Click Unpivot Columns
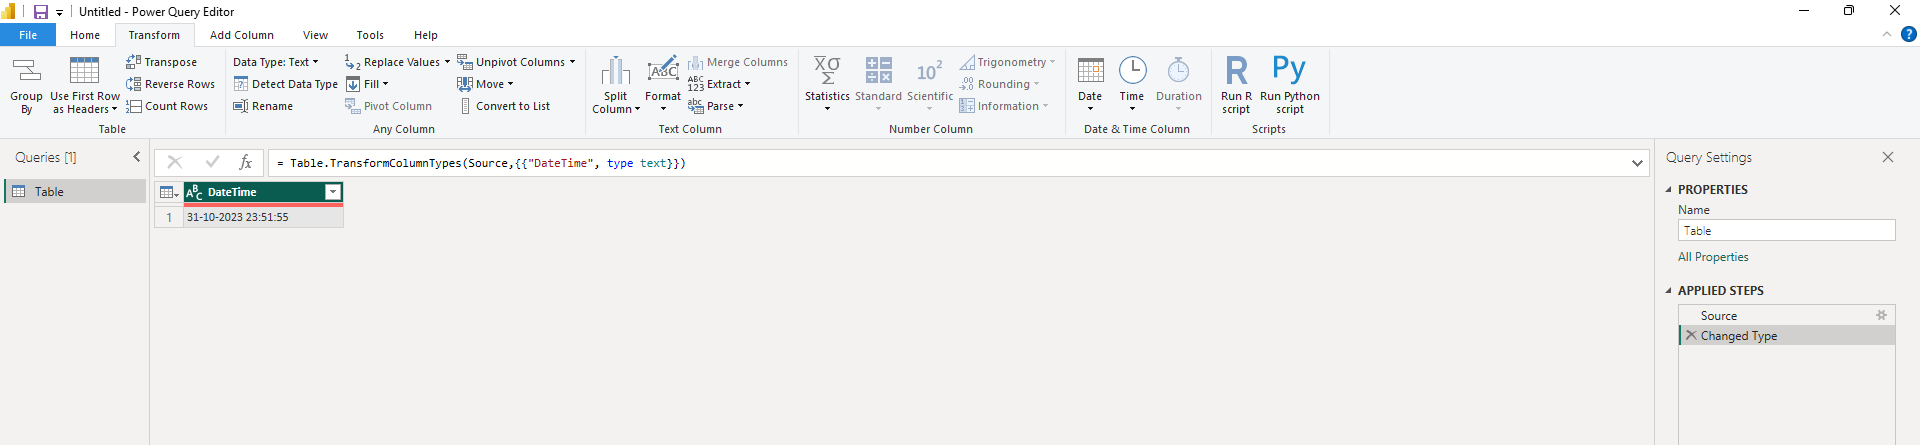Viewport: 1920px width, 445px height. pos(516,62)
